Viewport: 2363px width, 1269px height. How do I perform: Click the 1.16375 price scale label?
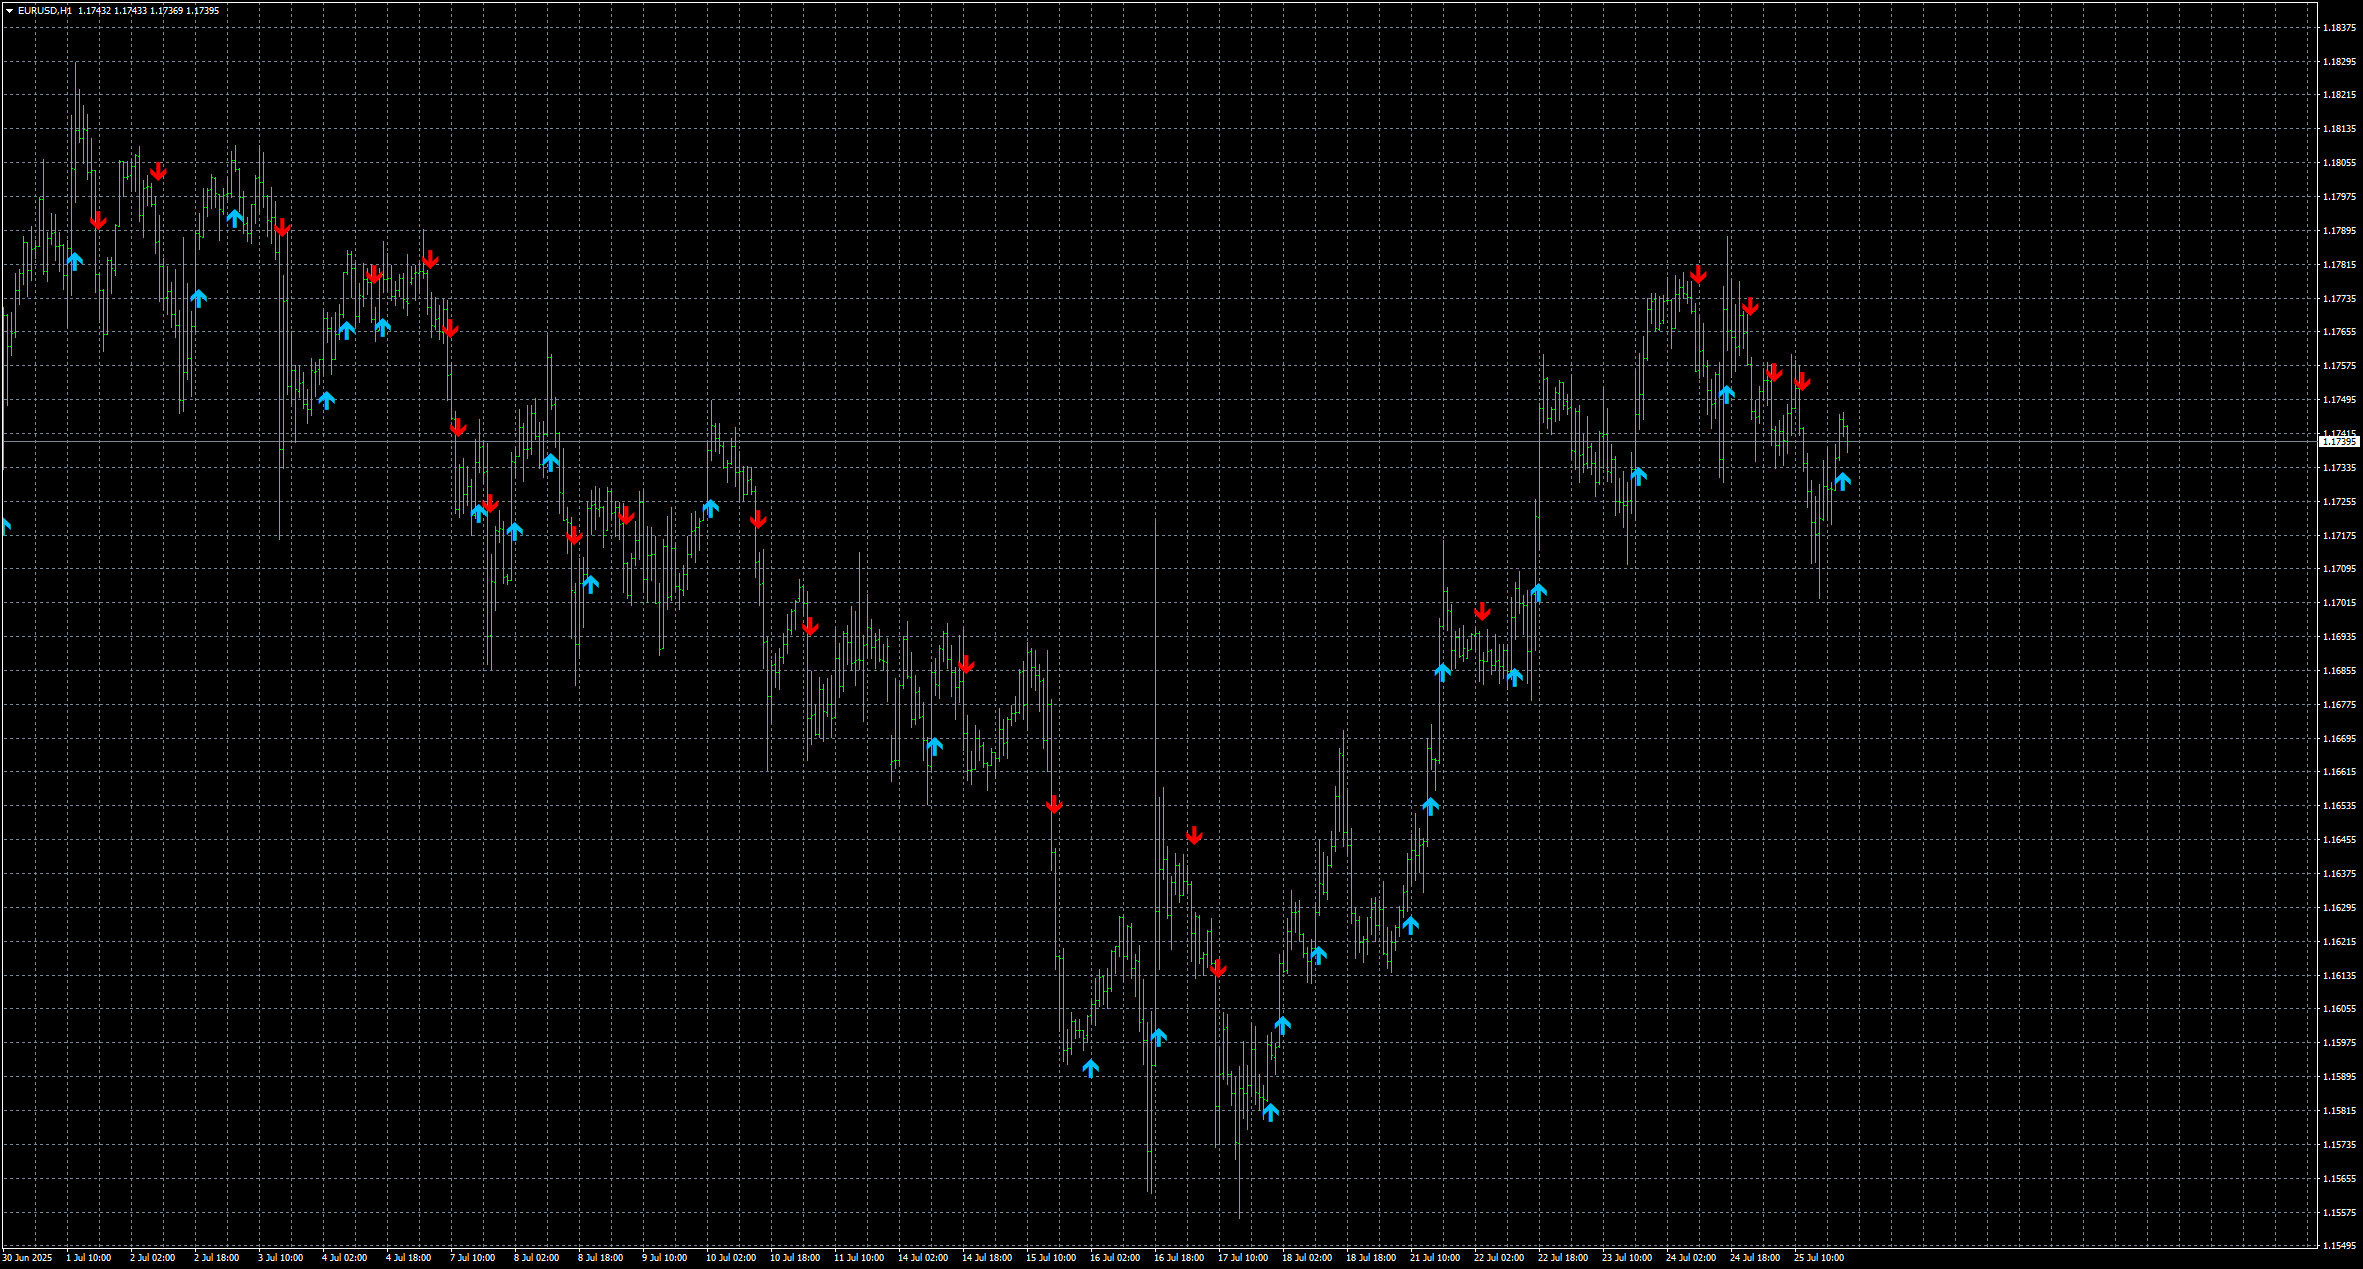2340,873
